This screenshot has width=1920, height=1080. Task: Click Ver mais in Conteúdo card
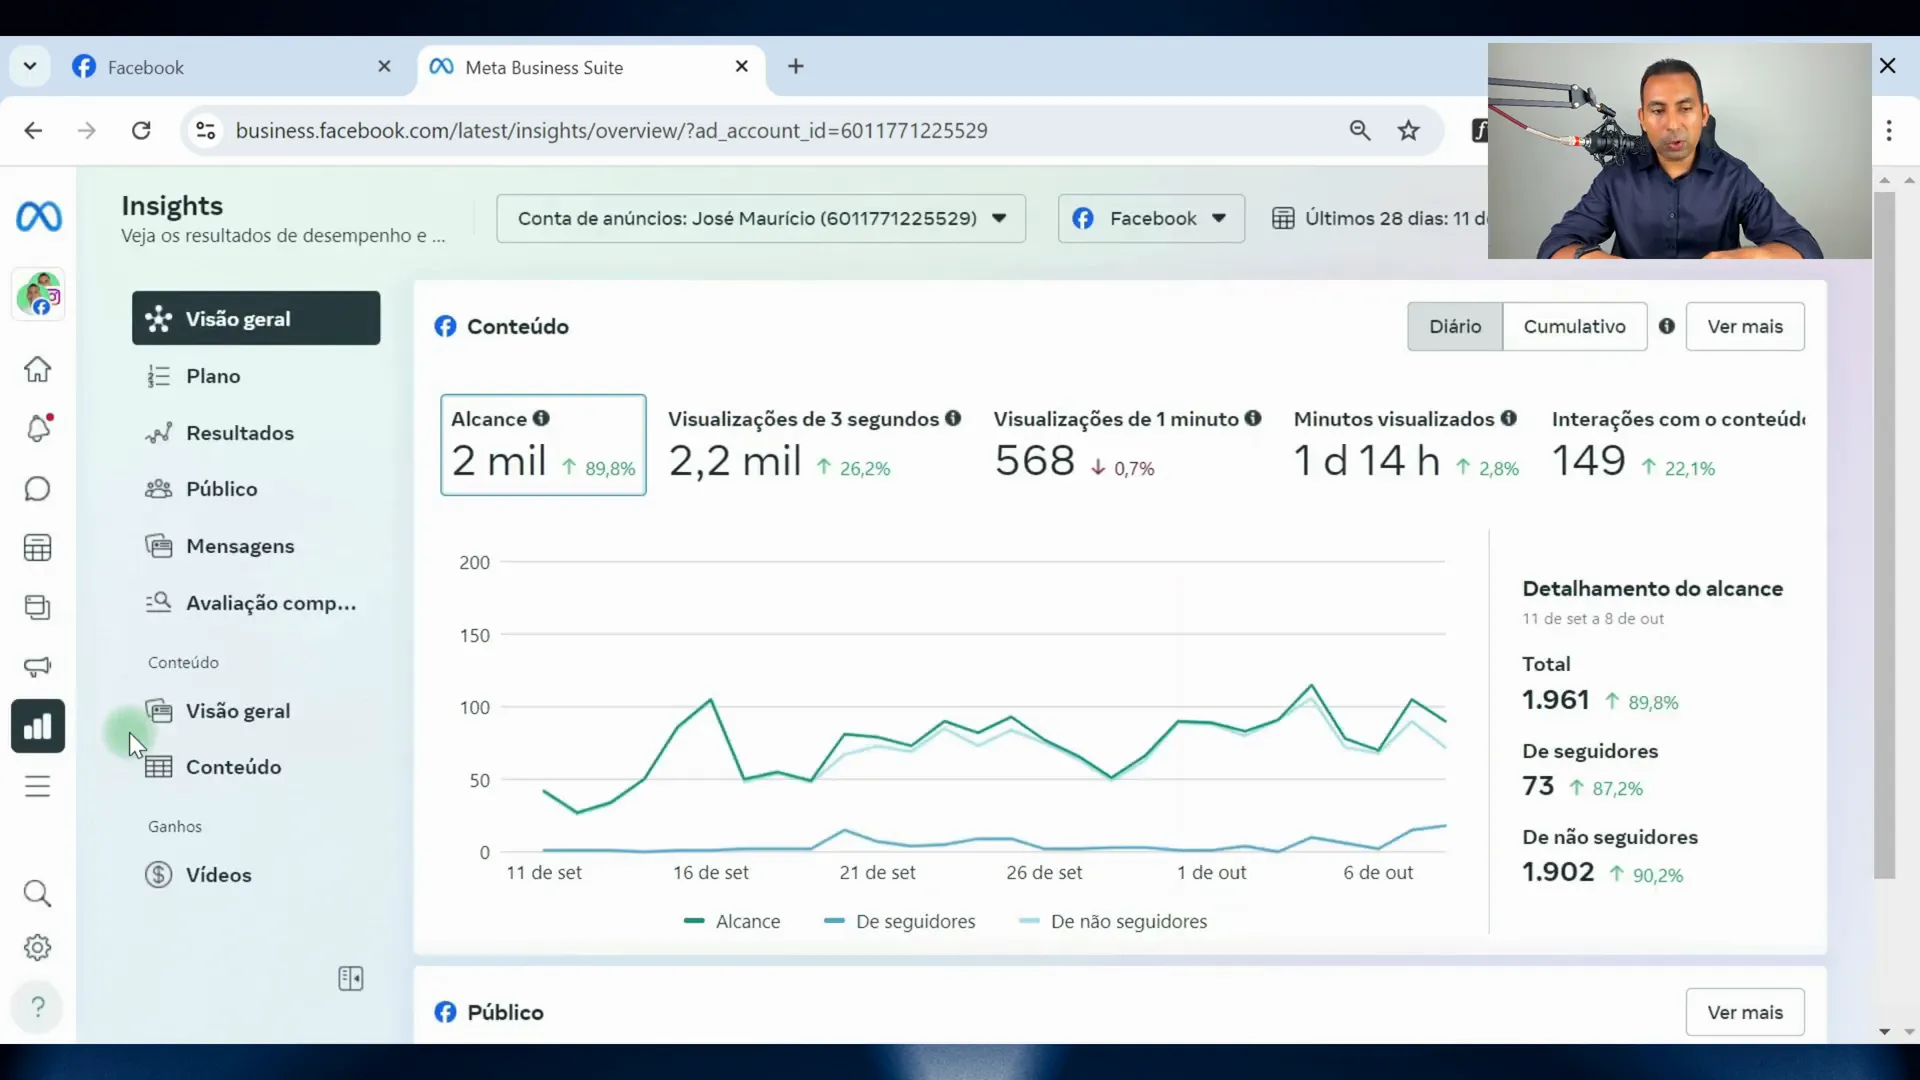pos(1745,326)
